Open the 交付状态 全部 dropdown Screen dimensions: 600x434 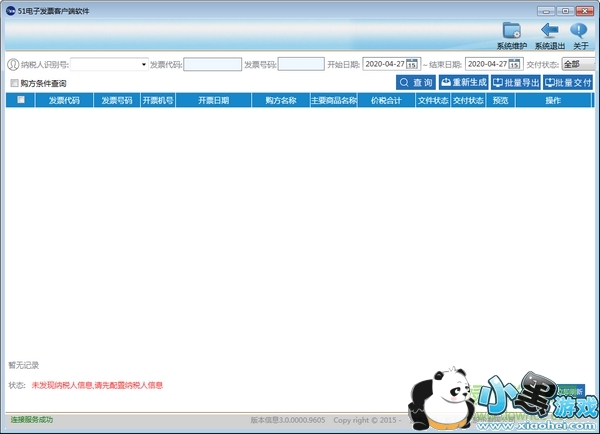(x=578, y=64)
